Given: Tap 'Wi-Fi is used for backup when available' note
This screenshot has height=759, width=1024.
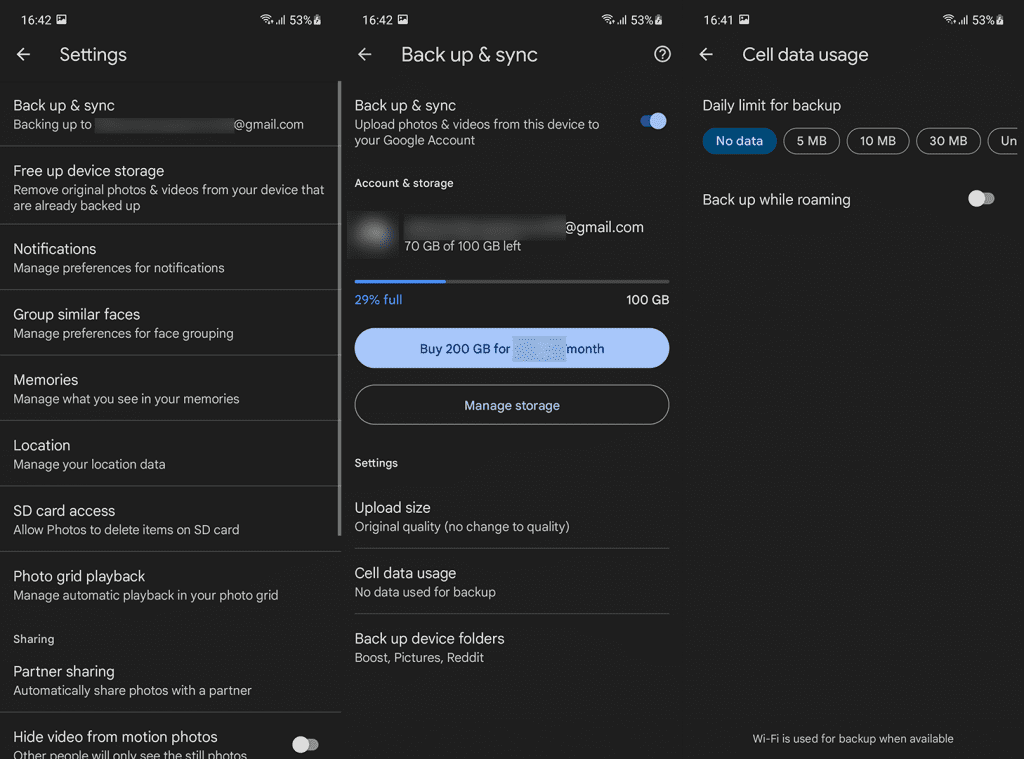Looking at the screenshot, I should tap(852, 739).
